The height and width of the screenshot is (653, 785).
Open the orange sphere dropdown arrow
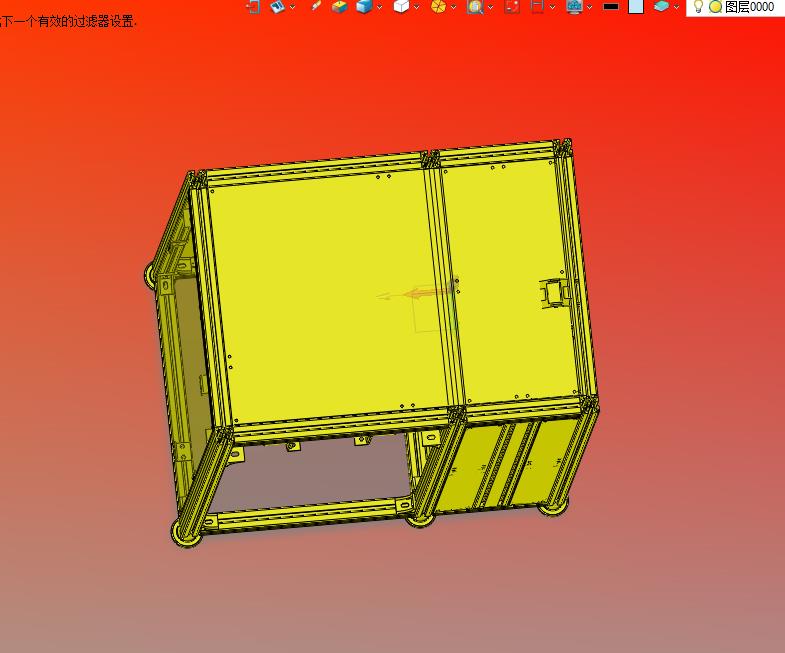pos(454,7)
